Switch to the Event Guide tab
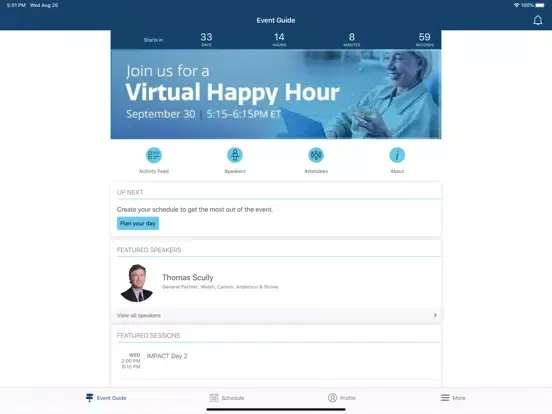The height and width of the screenshot is (414, 552). tap(106, 398)
